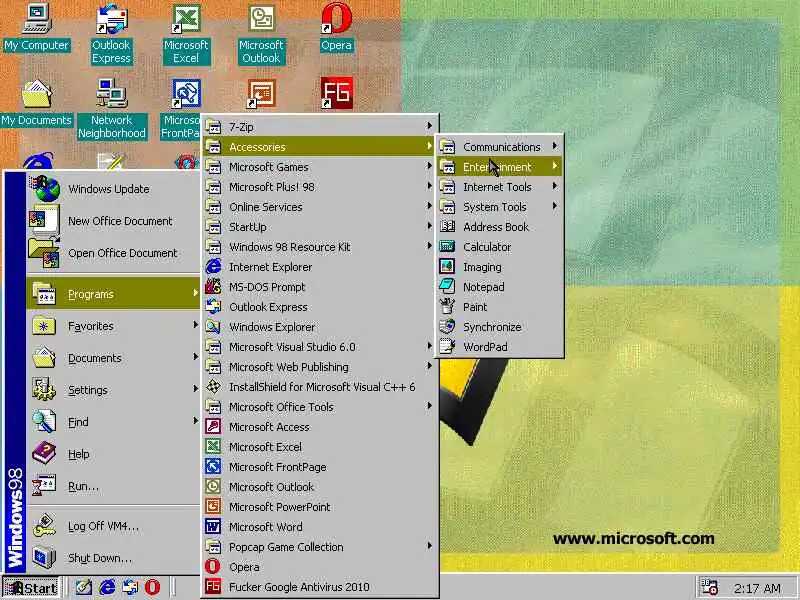
Task: Select Log Off VM4...
Action: click(x=113, y=526)
